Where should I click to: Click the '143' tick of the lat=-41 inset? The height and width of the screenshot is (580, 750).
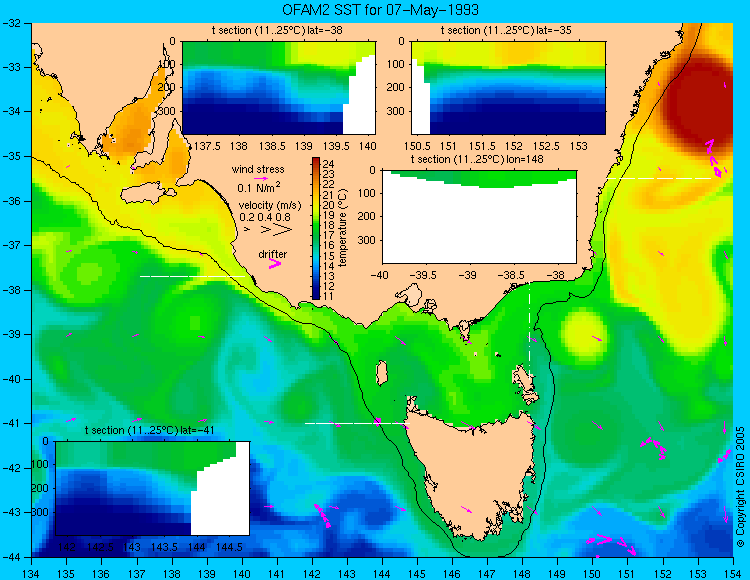pyautogui.click(x=132, y=547)
